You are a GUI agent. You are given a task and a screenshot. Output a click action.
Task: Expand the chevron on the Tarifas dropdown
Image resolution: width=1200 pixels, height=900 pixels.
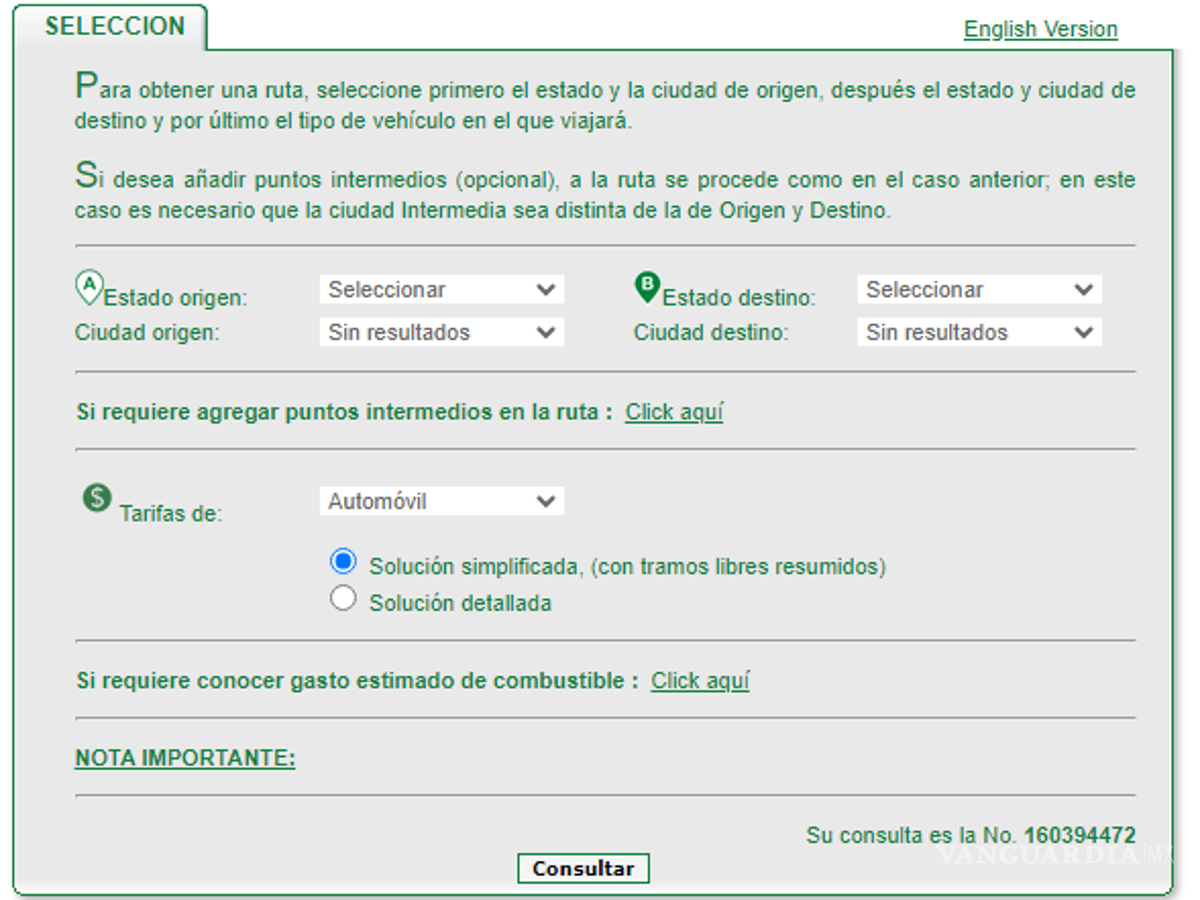tap(546, 501)
